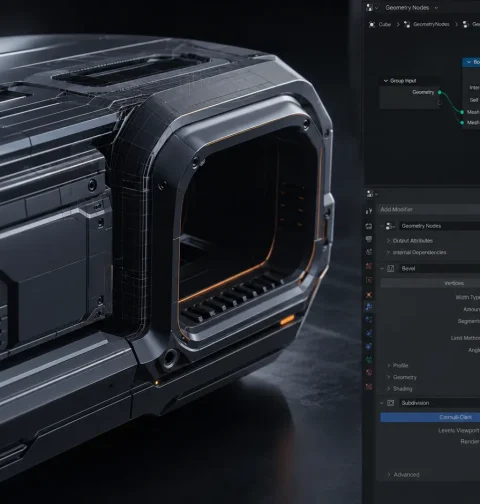
Task: Click the Subdivision modifier type icon
Action: 391,403
